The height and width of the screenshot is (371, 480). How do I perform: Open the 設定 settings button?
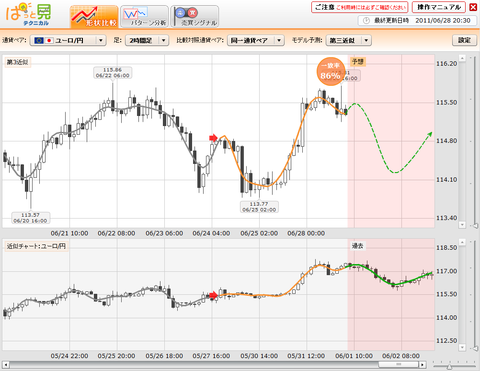point(464,40)
